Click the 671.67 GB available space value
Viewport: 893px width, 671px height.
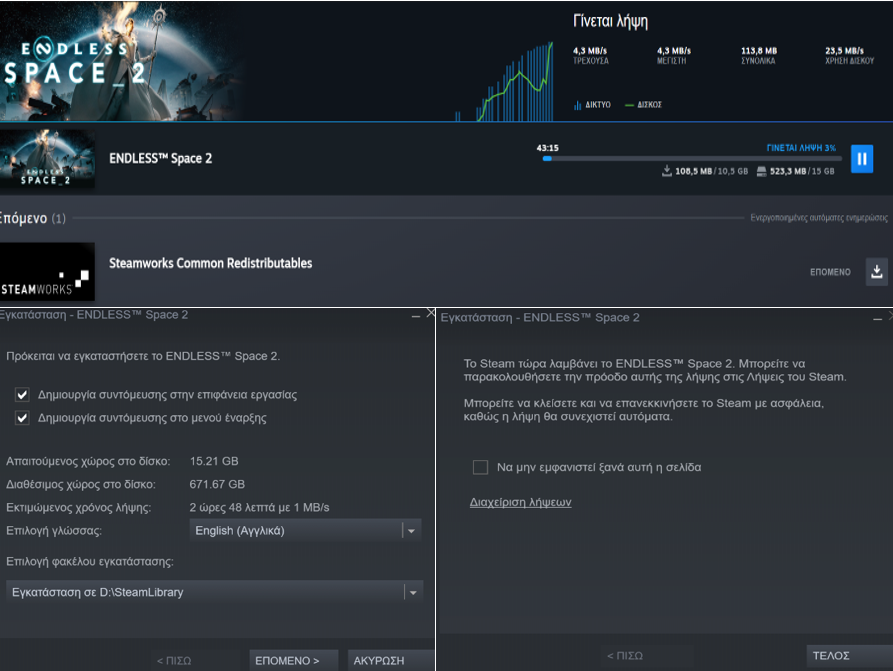[x=217, y=484]
